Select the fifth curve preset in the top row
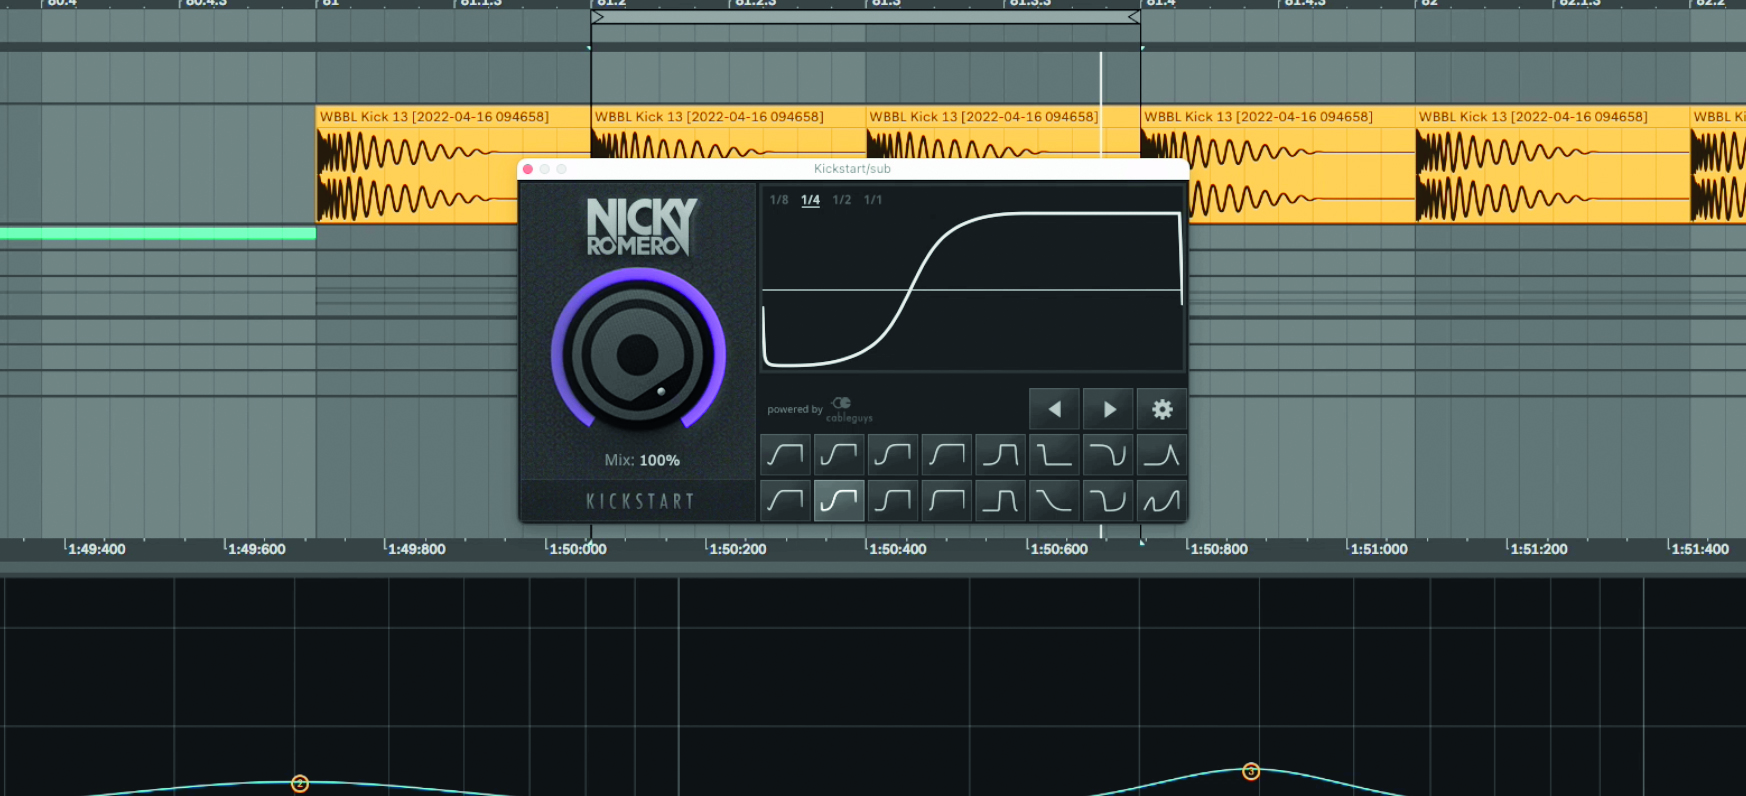 pos(1000,455)
